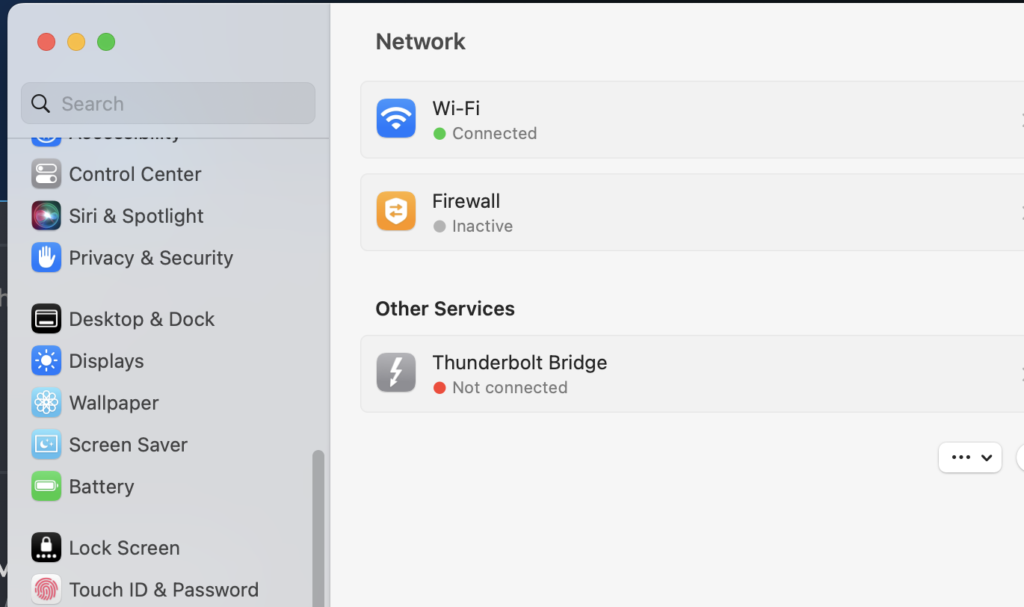This screenshot has width=1024, height=607.
Task: Click the sidebar vertical scrollbar
Action: (x=318, y=528)
